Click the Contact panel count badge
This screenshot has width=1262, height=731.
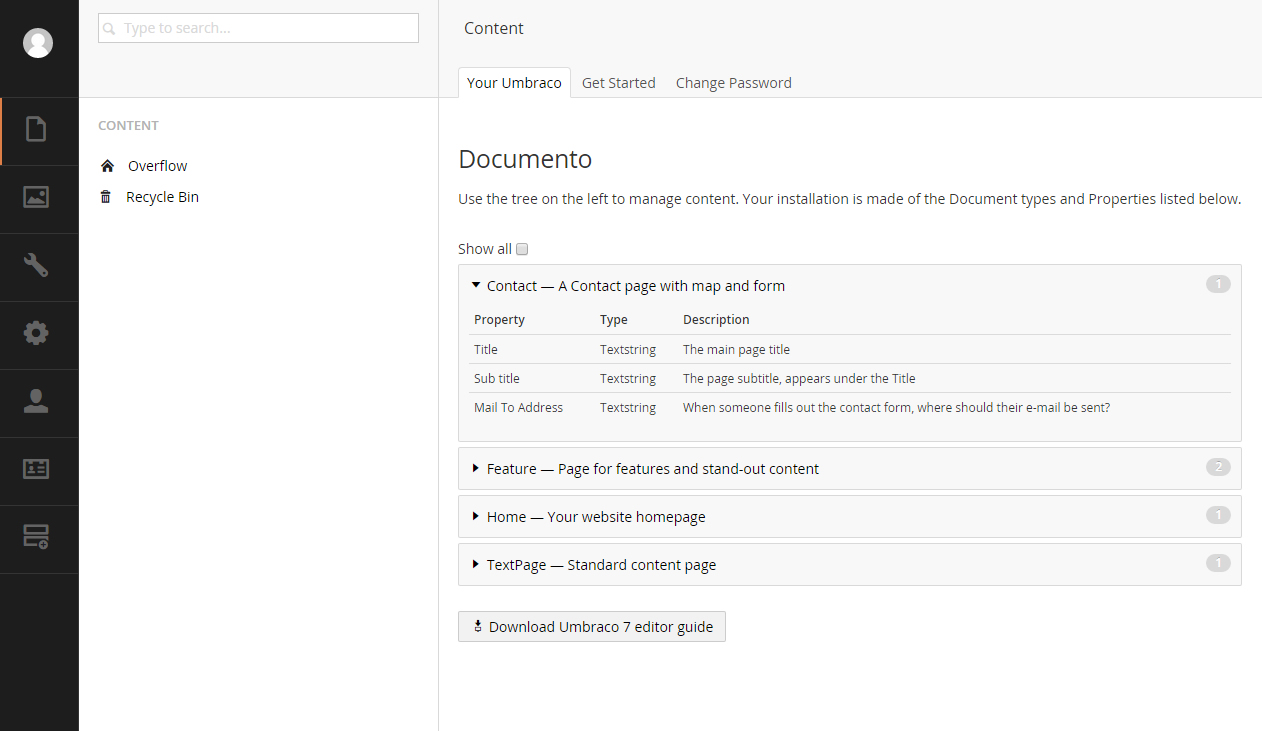click(x=1218, y=285)
